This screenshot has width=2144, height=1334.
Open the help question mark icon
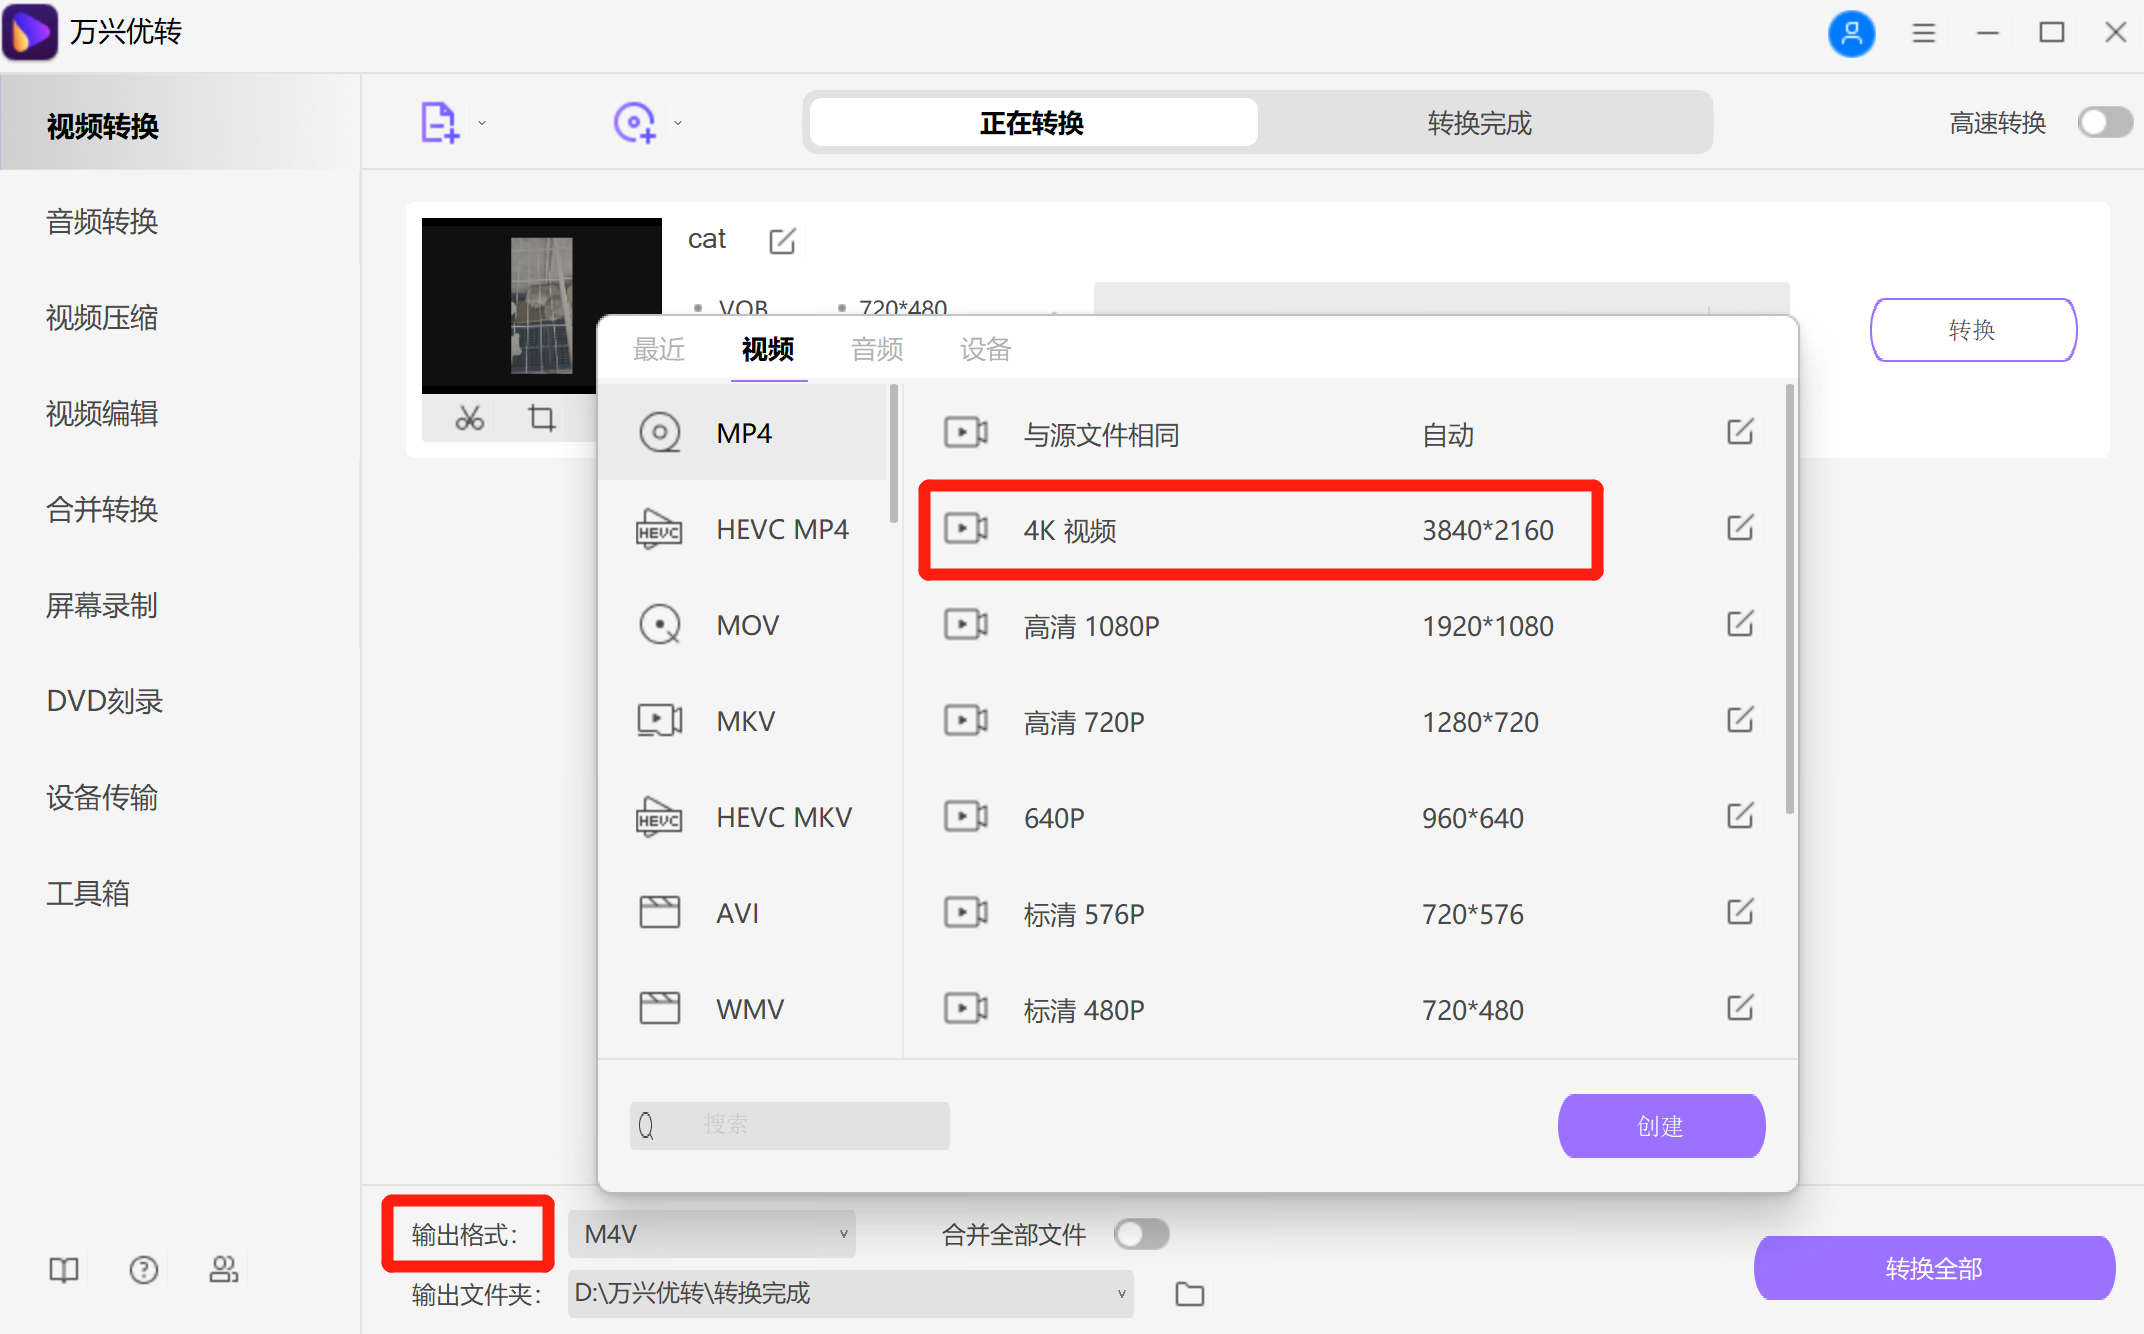click(143, 1270)
